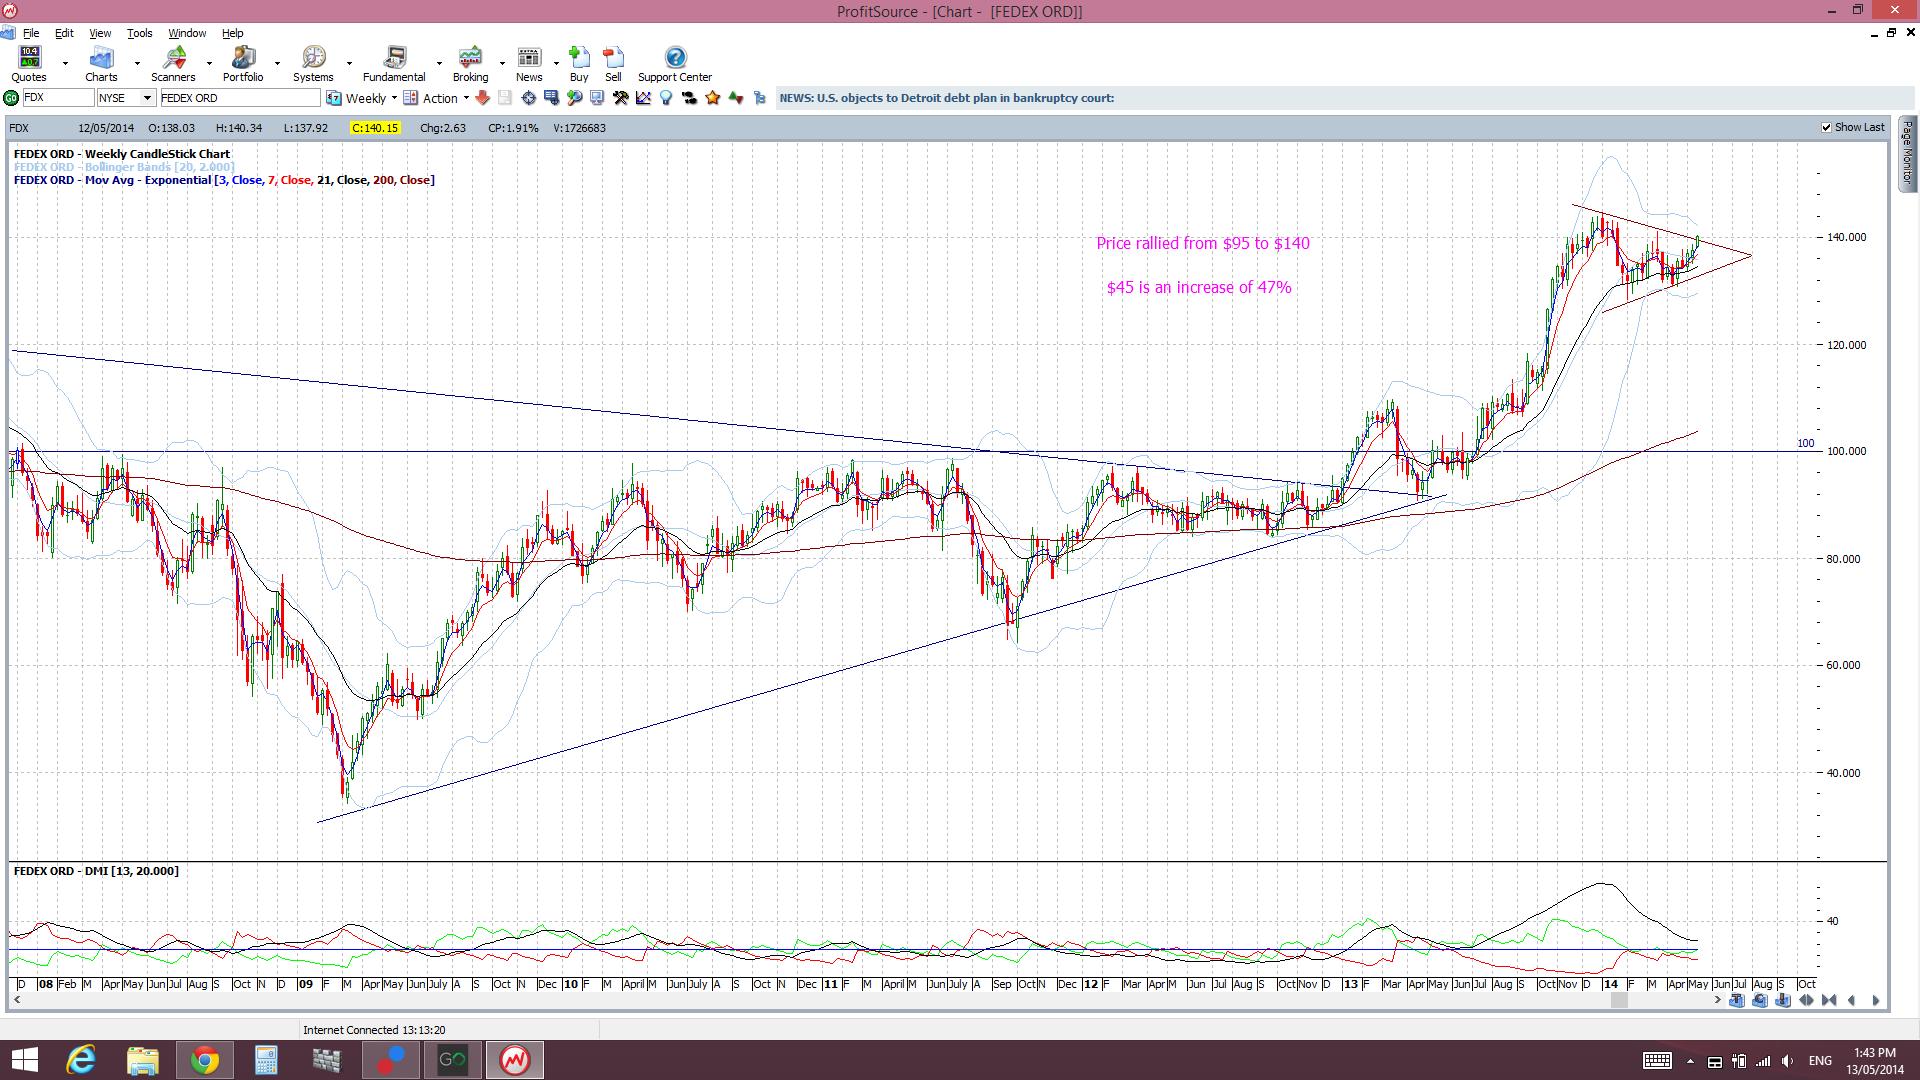Expand the Quotes dropdown arrow
The width and height of the screenshot is (1920, 1080).
pos(65,63)
